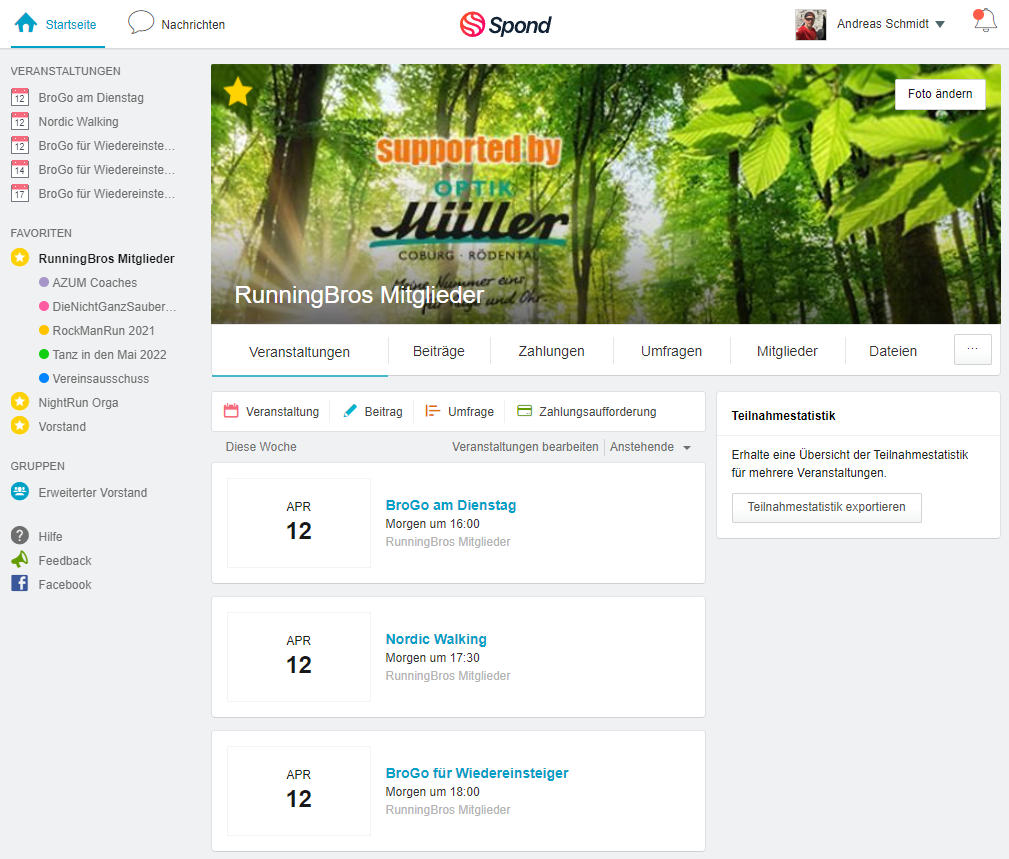Click the star icon next to Vorstand
The height and width of the screenshot is (859, 1009).
[20, 426]
